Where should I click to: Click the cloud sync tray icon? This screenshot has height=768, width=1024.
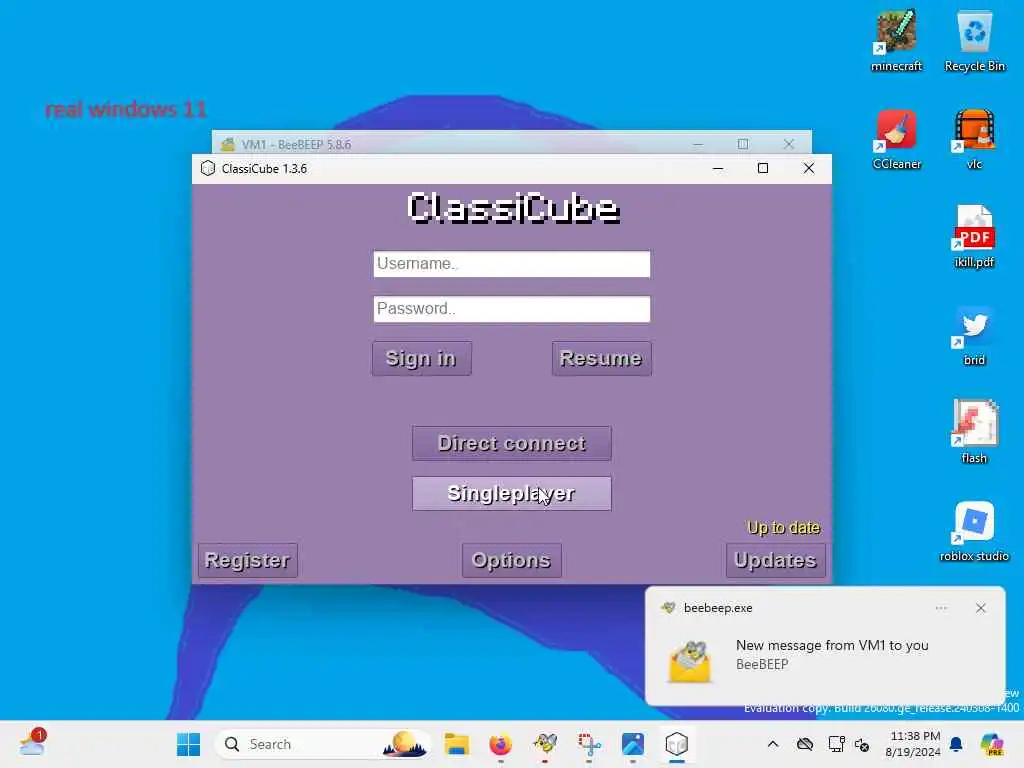click(805, 744)
